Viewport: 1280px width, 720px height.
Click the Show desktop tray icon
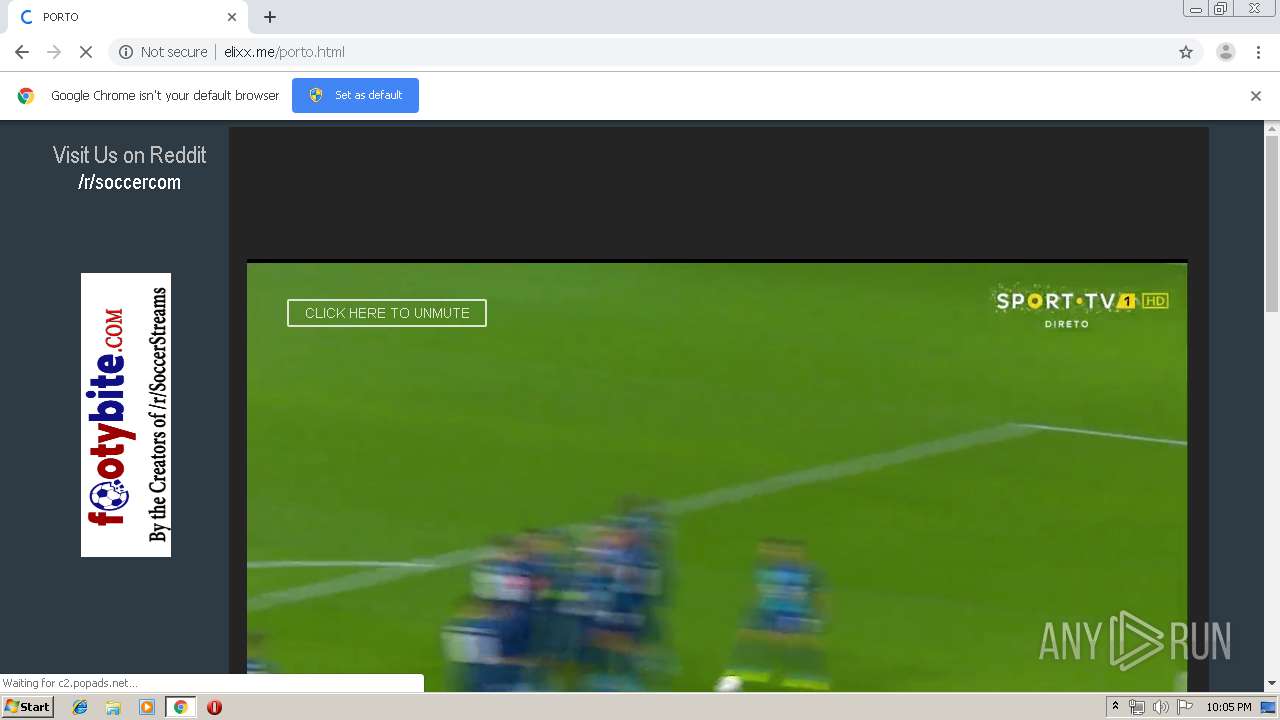tap(1269, 707)
